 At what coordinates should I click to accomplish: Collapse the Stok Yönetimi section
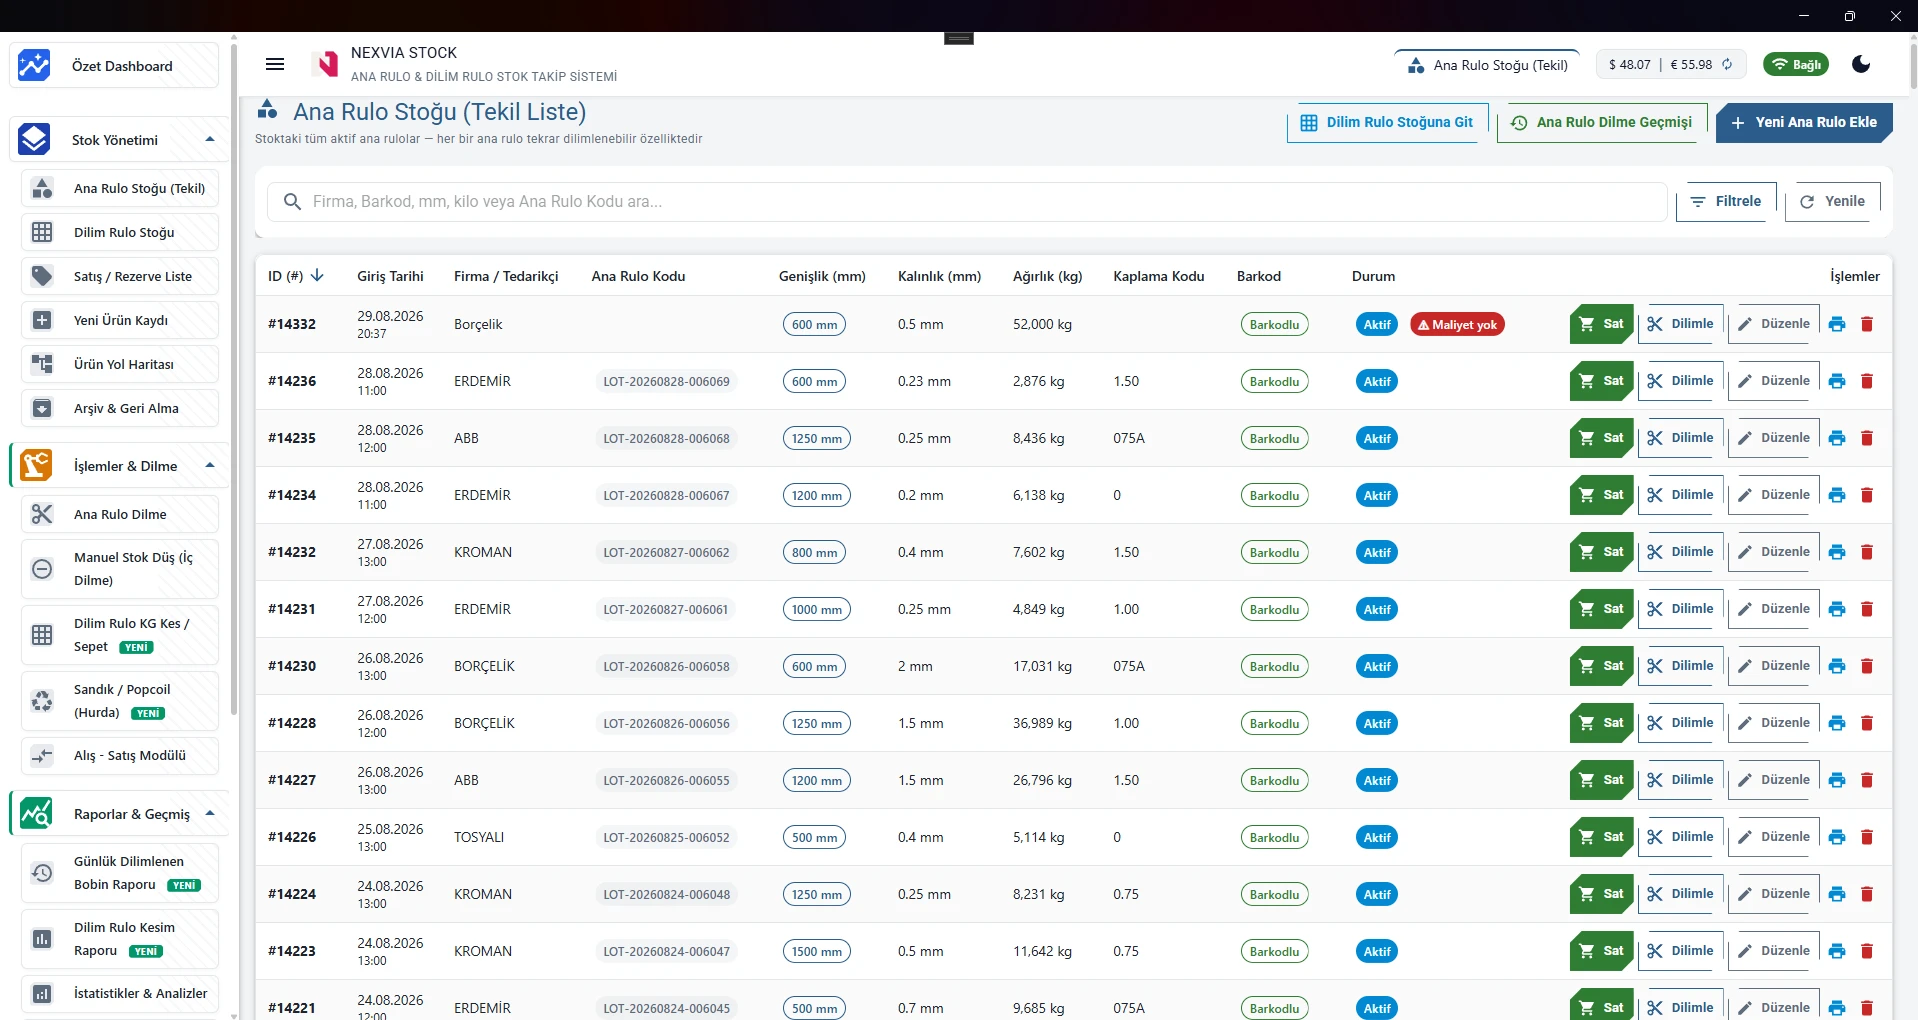coord(210,139)
